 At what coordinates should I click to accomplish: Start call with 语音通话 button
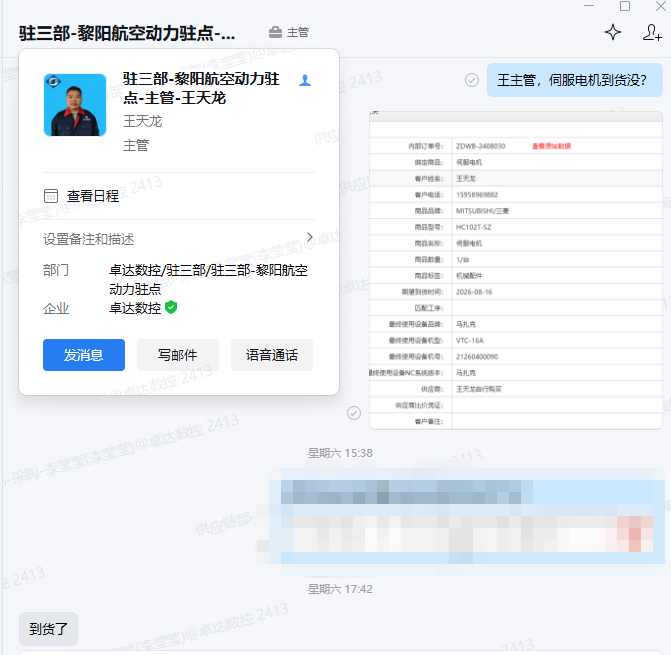pos(272,355)
